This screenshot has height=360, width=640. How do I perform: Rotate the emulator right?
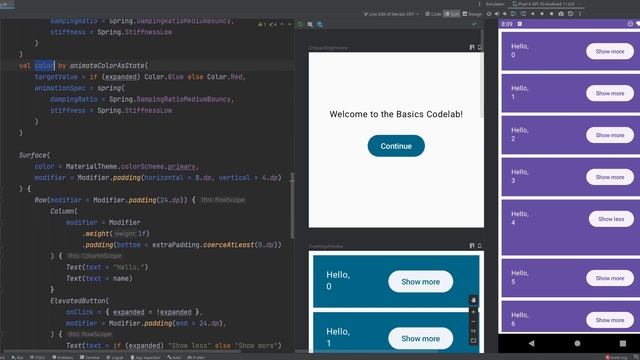coord(524,14)
